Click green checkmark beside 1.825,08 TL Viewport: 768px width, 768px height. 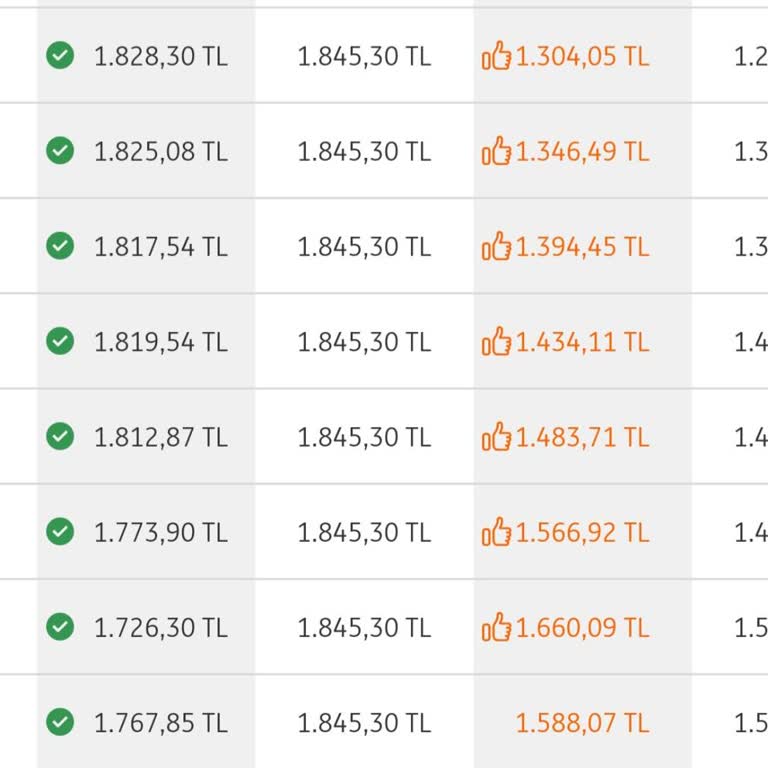click(60, 151)
